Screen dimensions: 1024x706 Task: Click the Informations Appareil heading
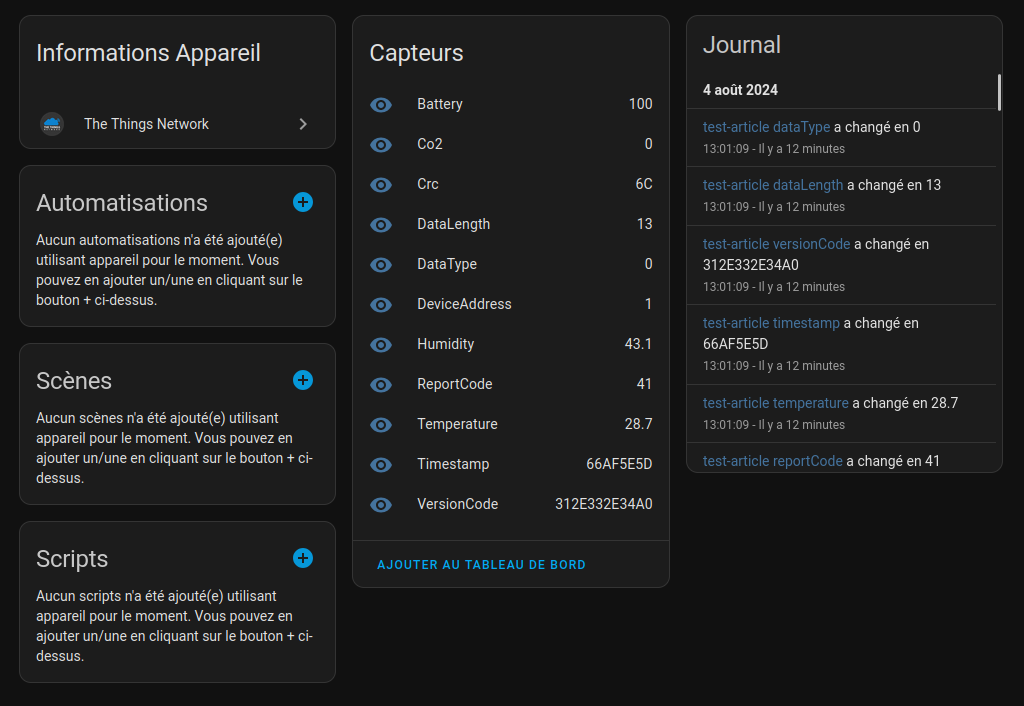coord(148,53)
